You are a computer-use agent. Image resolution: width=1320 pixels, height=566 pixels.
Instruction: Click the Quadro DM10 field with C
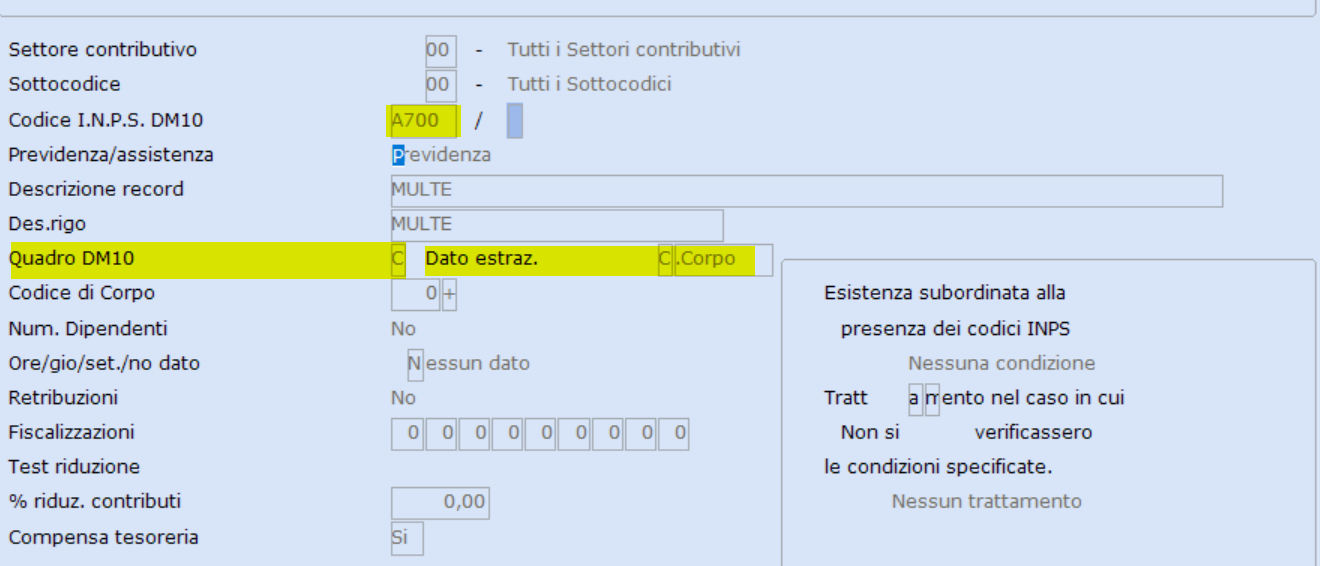point(398,259)
